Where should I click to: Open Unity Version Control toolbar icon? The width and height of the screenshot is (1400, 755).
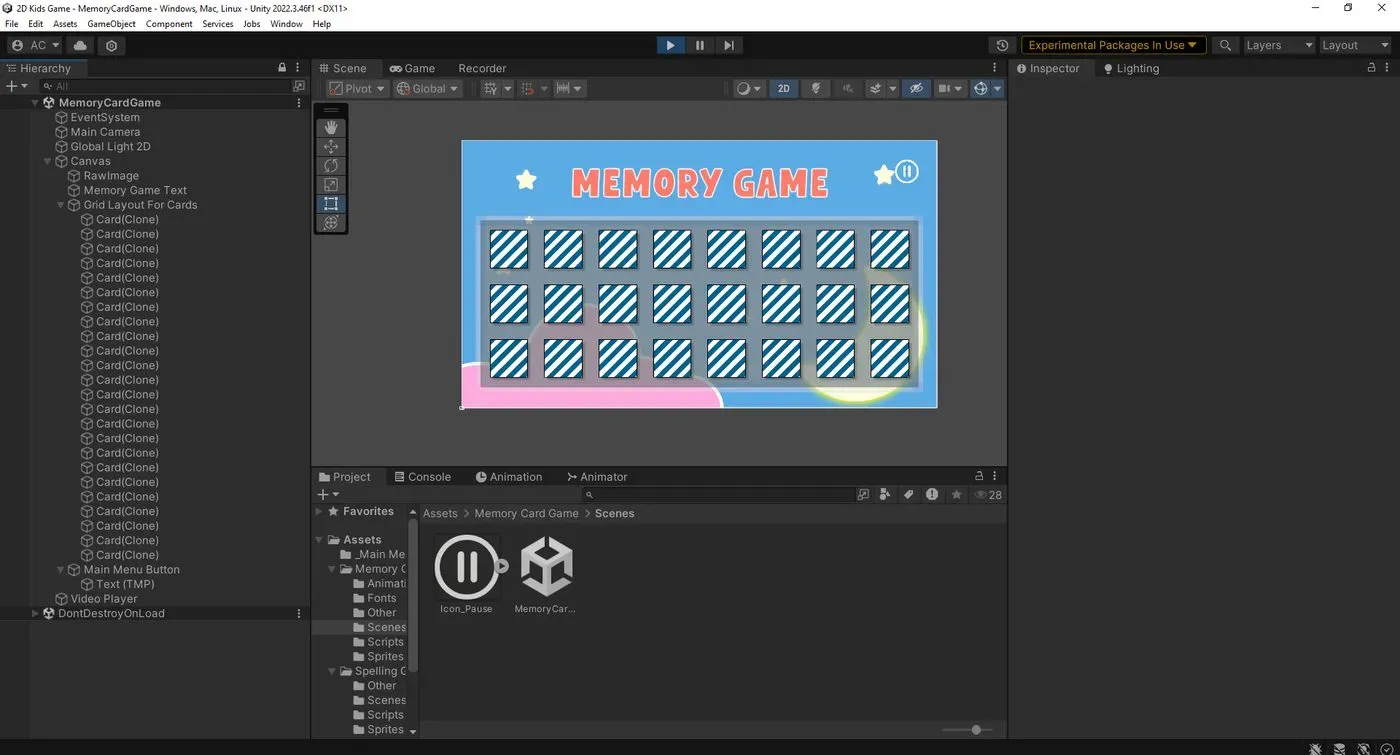click(x=111, y=45)
